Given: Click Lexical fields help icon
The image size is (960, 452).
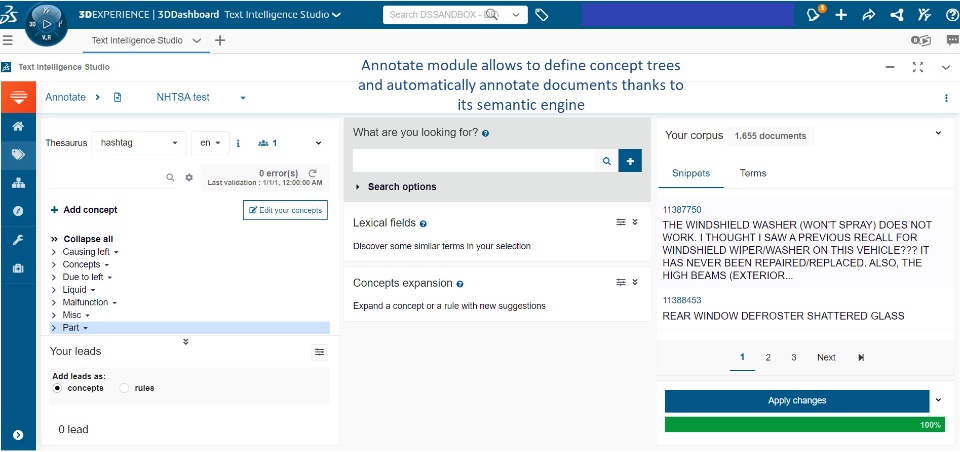Looking at the screenshot, I should (x=424, y=224).
